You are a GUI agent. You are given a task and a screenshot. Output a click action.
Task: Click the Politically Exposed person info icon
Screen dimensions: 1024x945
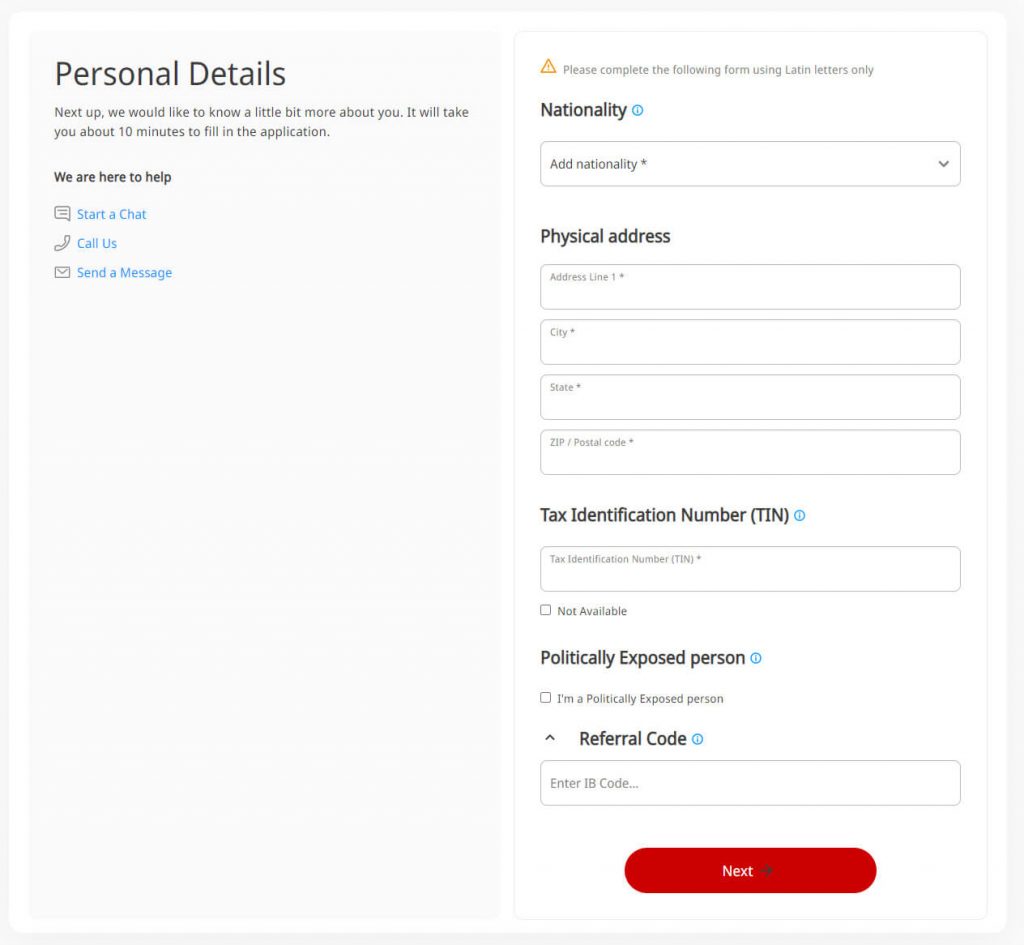point(756,658)
